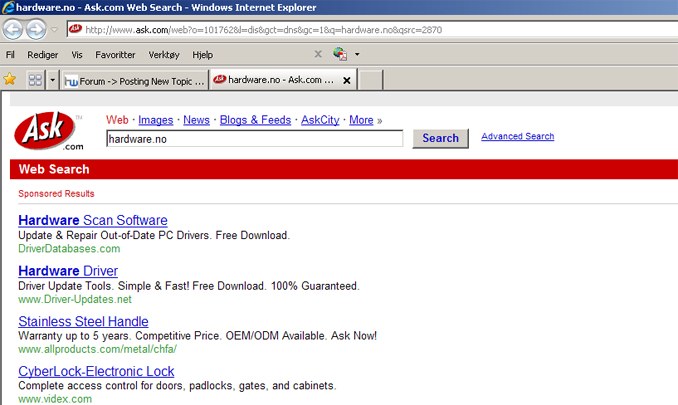678x405 pixels.
Task: Open a new blank tab
Action: (371, 80)
